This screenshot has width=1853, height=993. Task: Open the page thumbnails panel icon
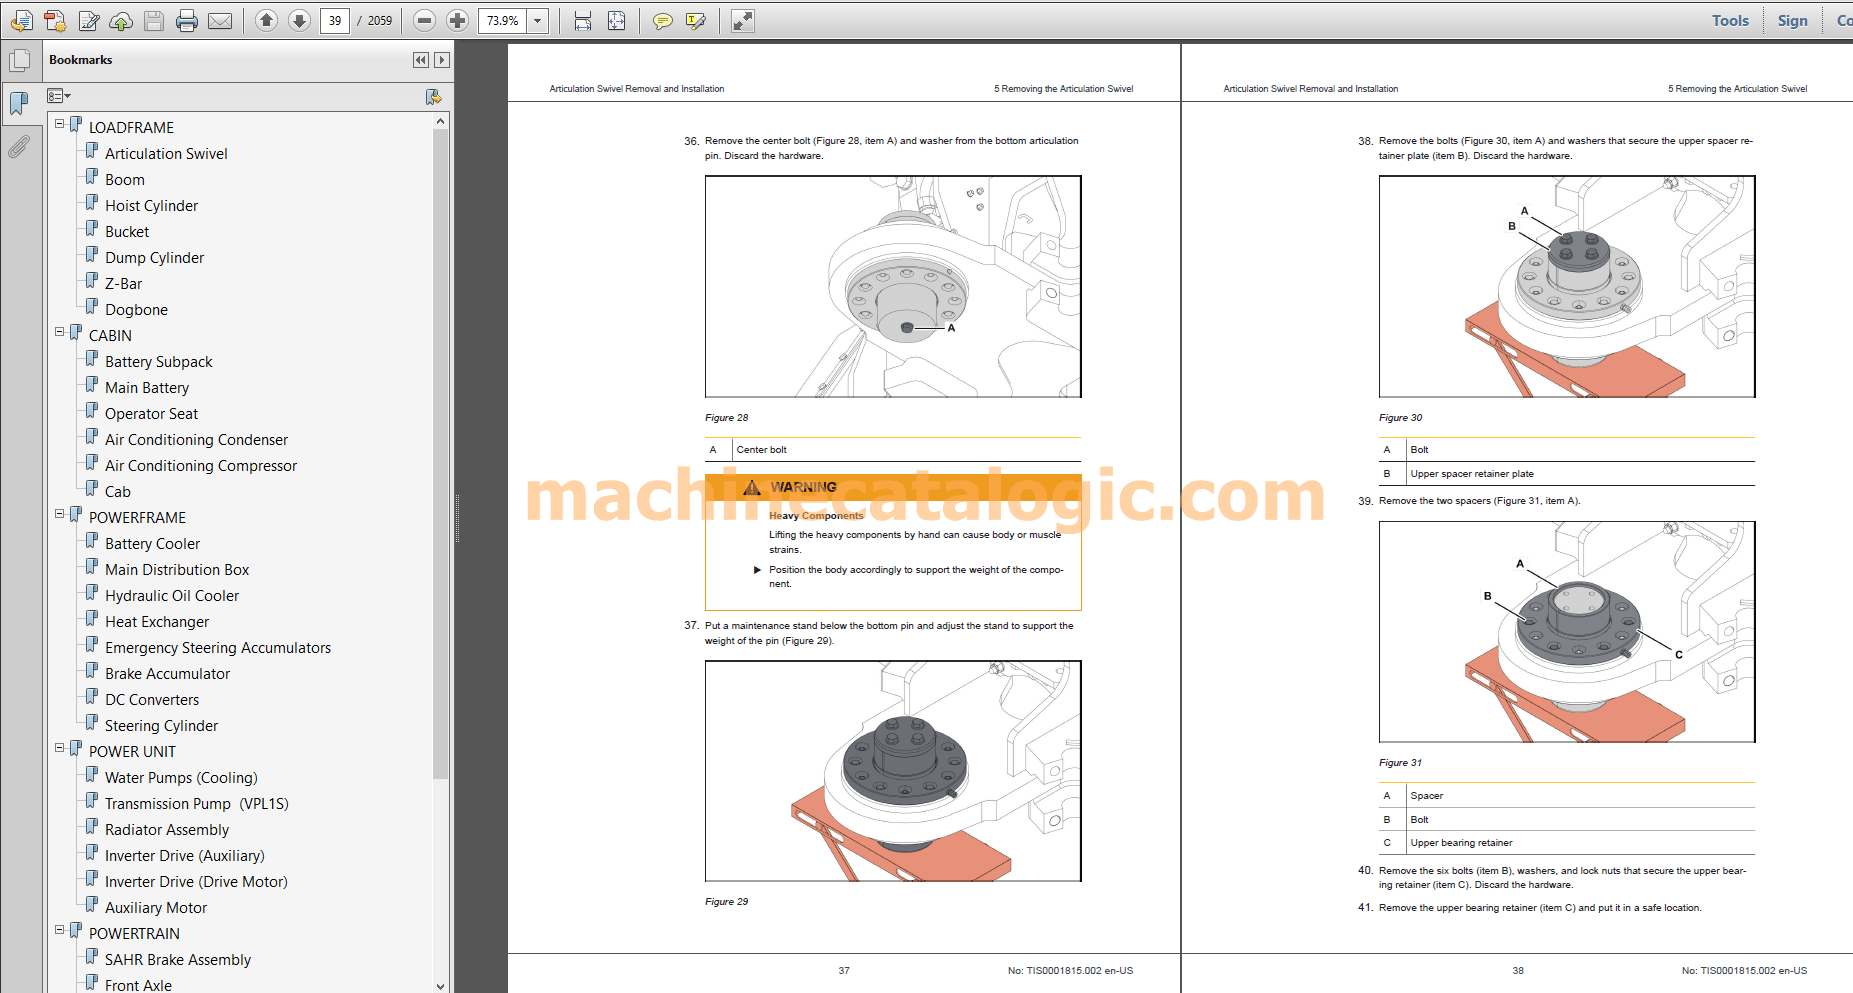pyautogui.click(x=19, y=60)
